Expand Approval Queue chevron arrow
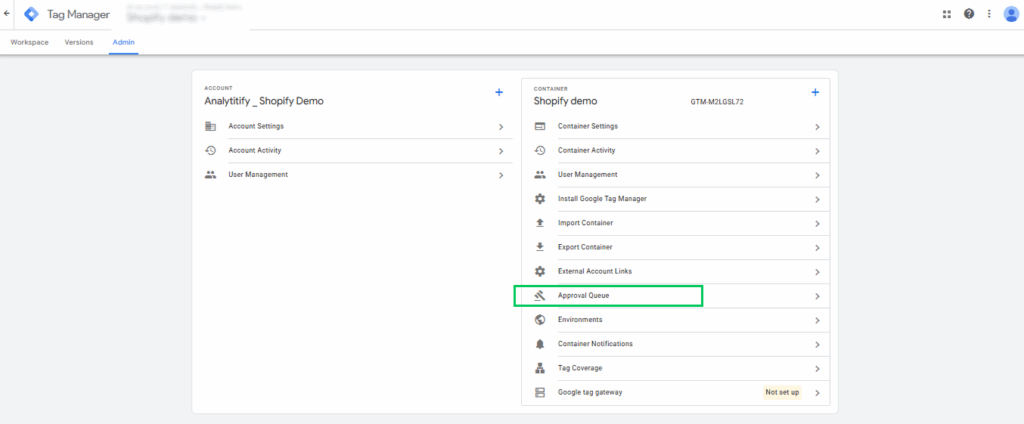The height and width of the screenshot is (424, 1024). (x=817, y=296)
